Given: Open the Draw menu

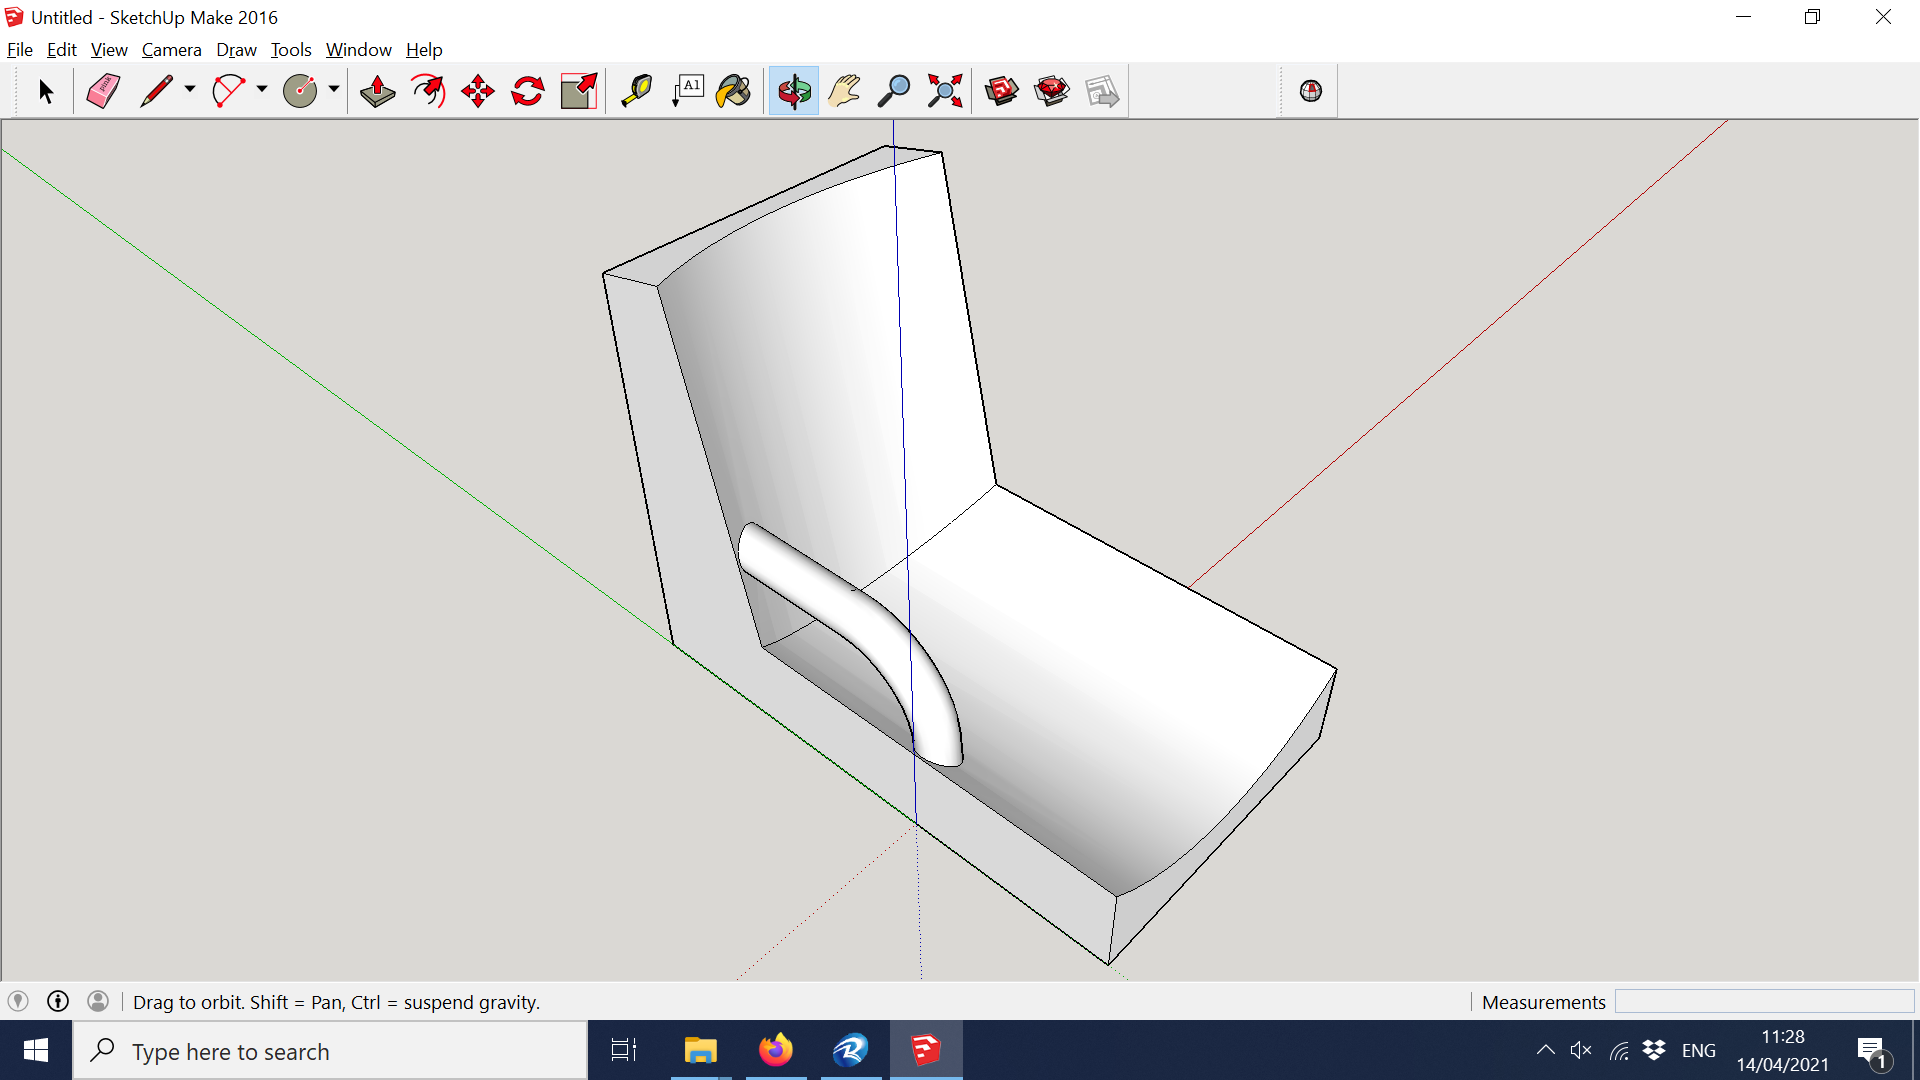Looking at the screenshot, I should point(236,49).
